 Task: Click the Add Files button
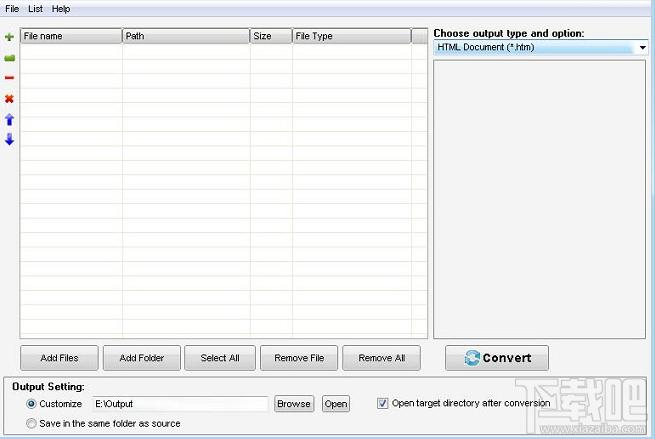pos(61,358)
